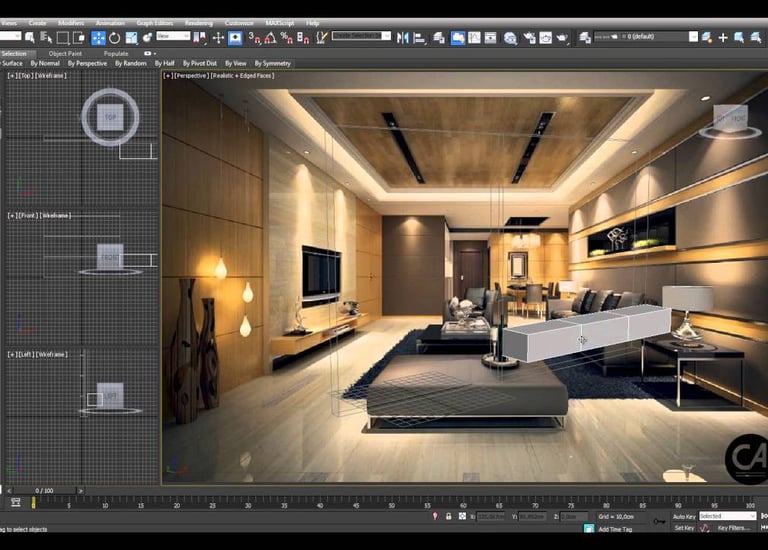Expand the 0 (default) layer dropdown
Screen dimensions: 768x550
click(x=693, y=37)
